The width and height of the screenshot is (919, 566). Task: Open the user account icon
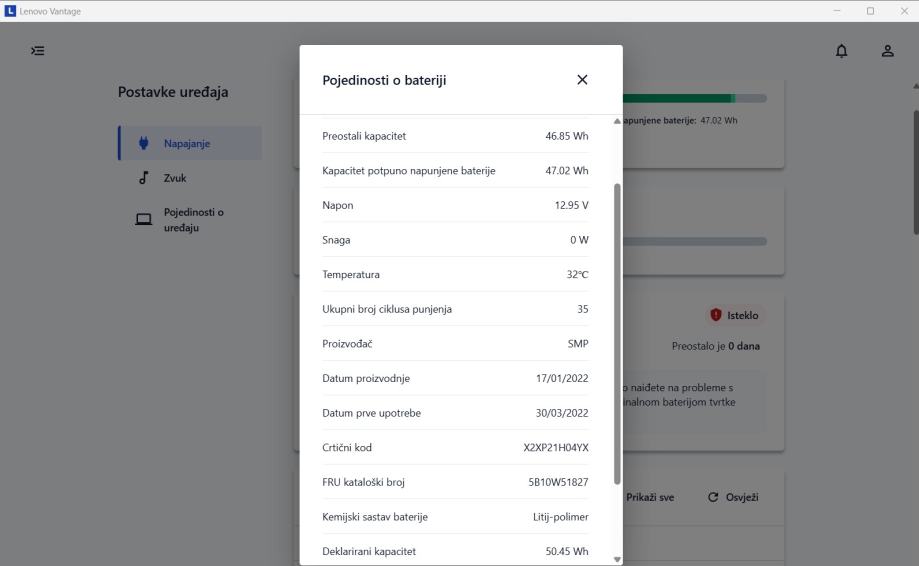click(x=887, y=51)
